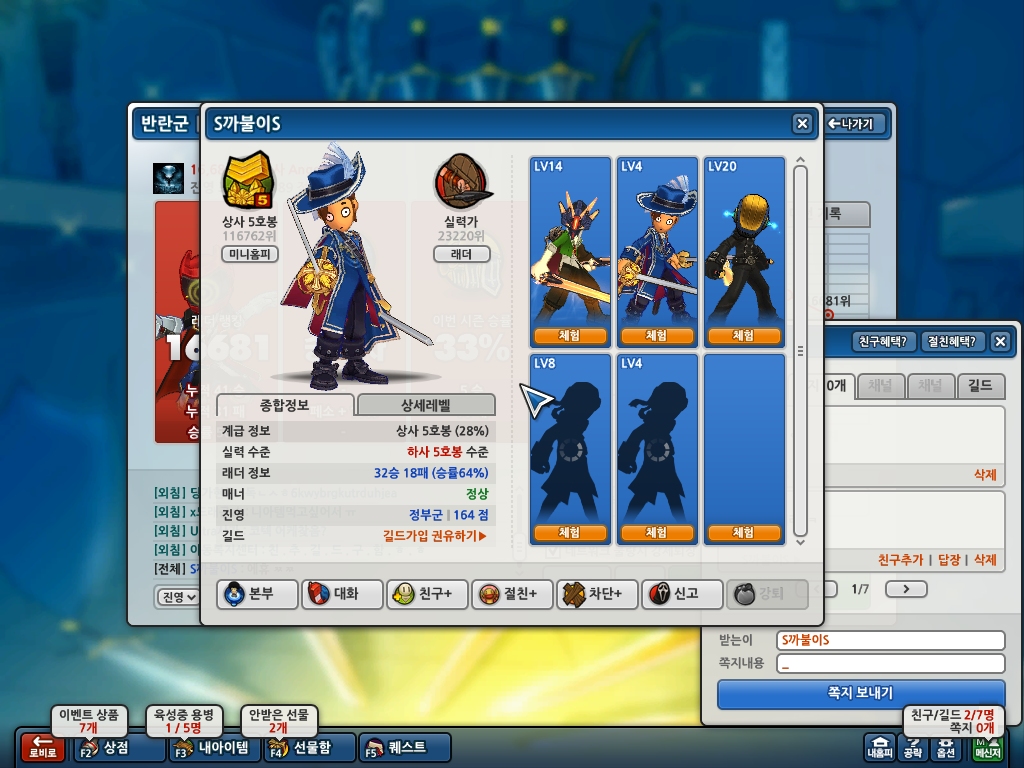The height and width of the screenshot is (768, 1024).
Task: Add friend using the 친구+ icon
Action: (427, 594)
